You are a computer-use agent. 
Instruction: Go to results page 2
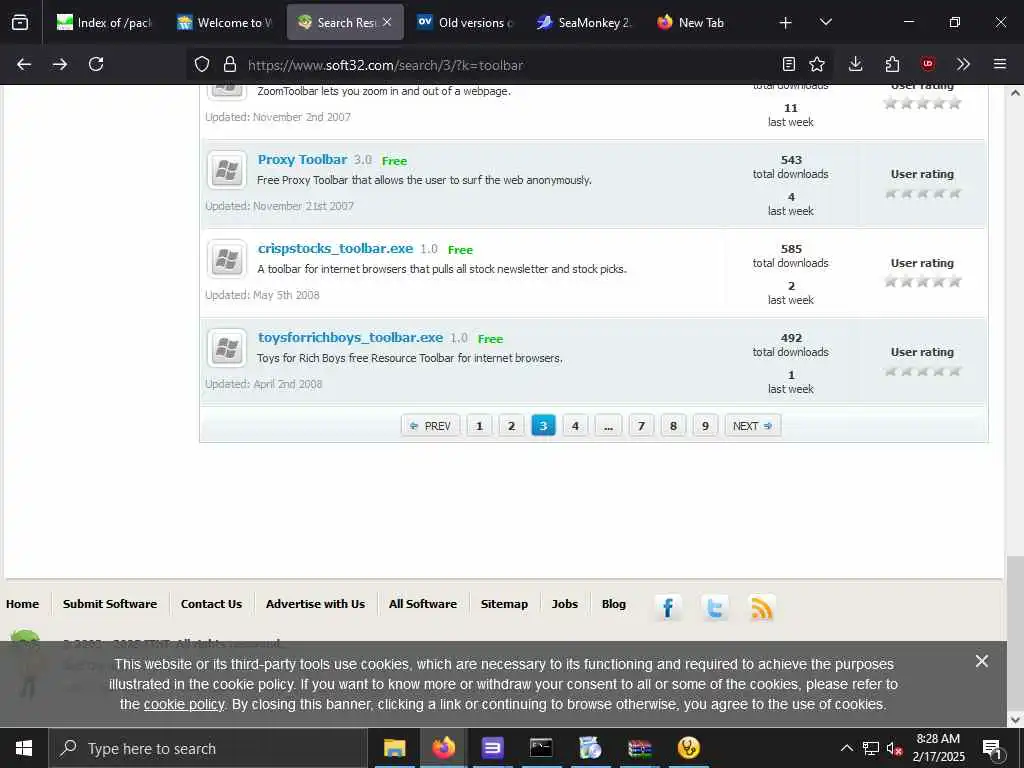[511, 426]
